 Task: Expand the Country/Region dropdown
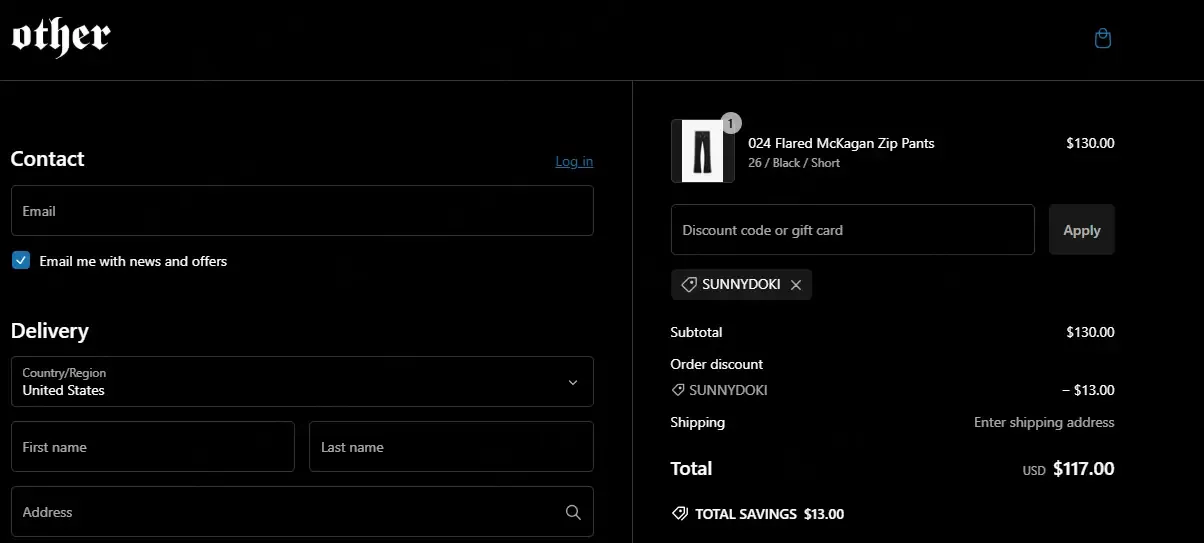301,382
